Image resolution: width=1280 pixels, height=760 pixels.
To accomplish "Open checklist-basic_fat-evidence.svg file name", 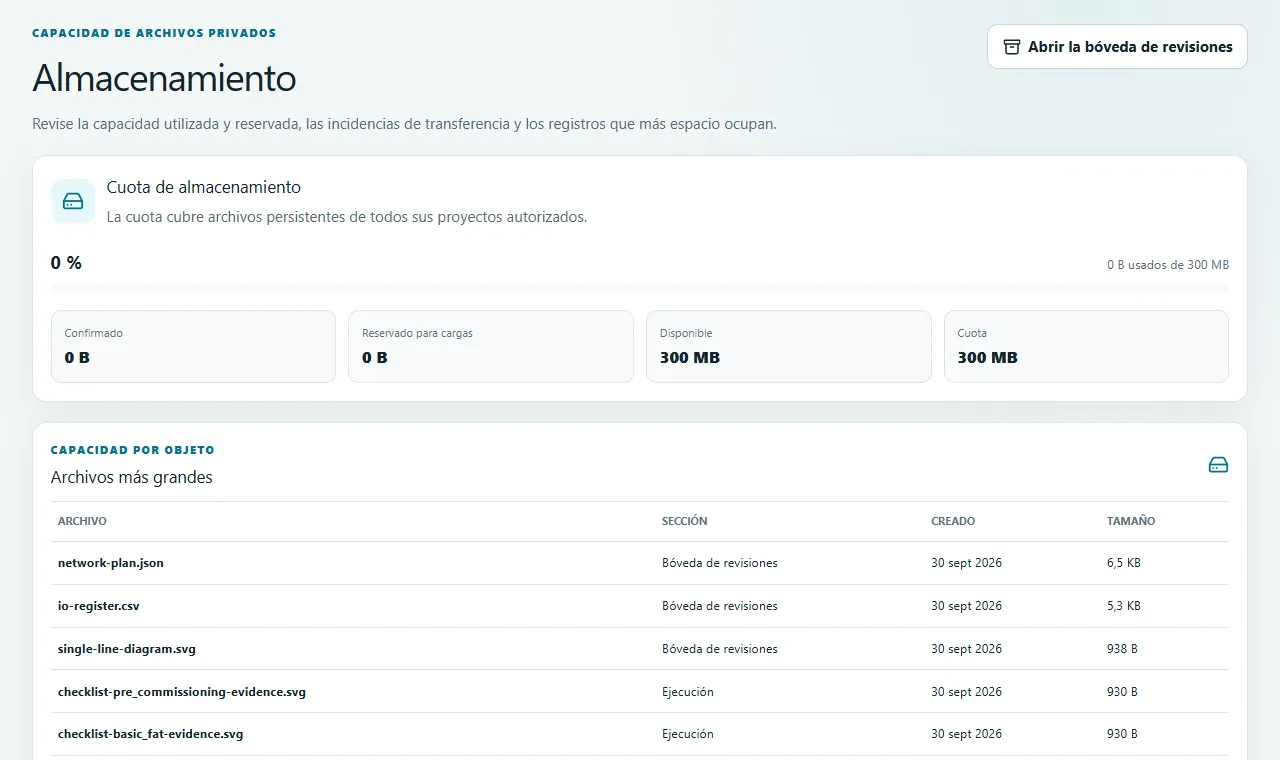I will click(x=151, y=734).
